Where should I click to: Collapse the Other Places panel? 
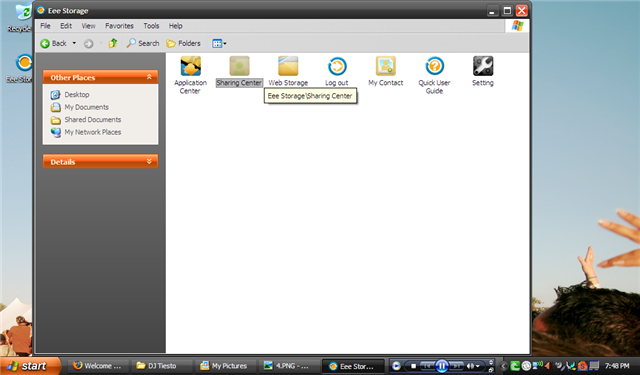click(149, 77)
